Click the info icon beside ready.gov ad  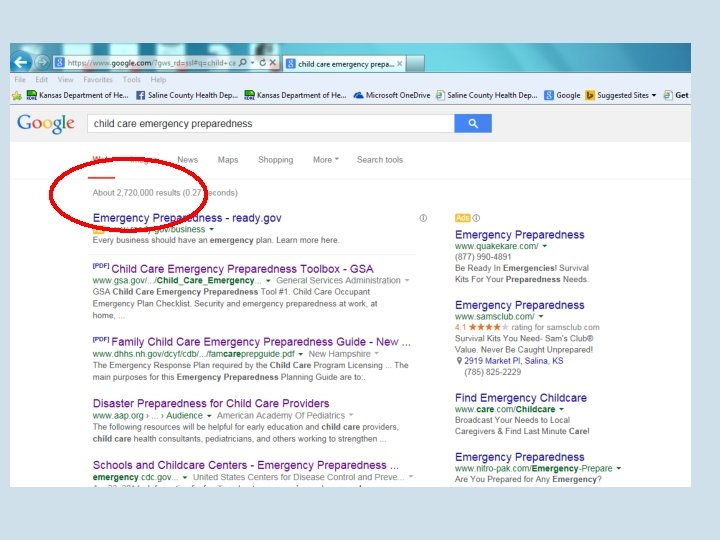423,218
